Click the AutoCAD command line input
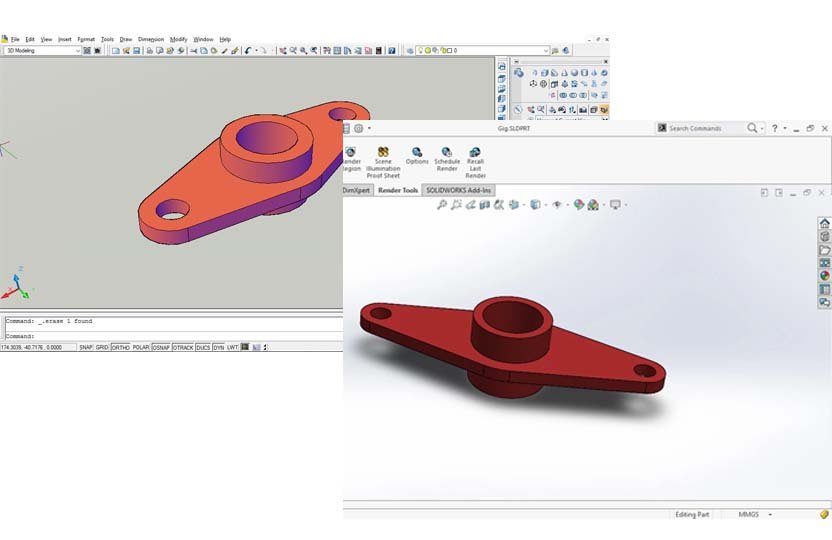The image size is (832, 540). click(170, 336)
